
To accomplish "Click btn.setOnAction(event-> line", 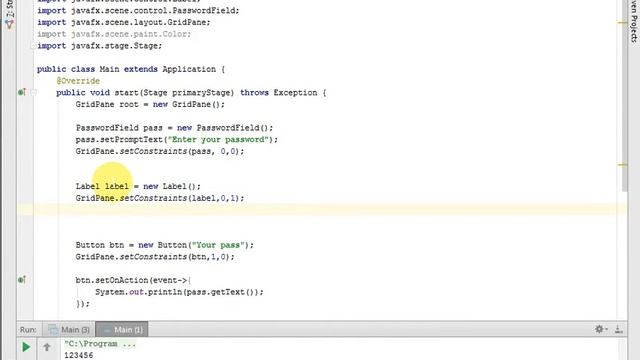I will point(133,280).
